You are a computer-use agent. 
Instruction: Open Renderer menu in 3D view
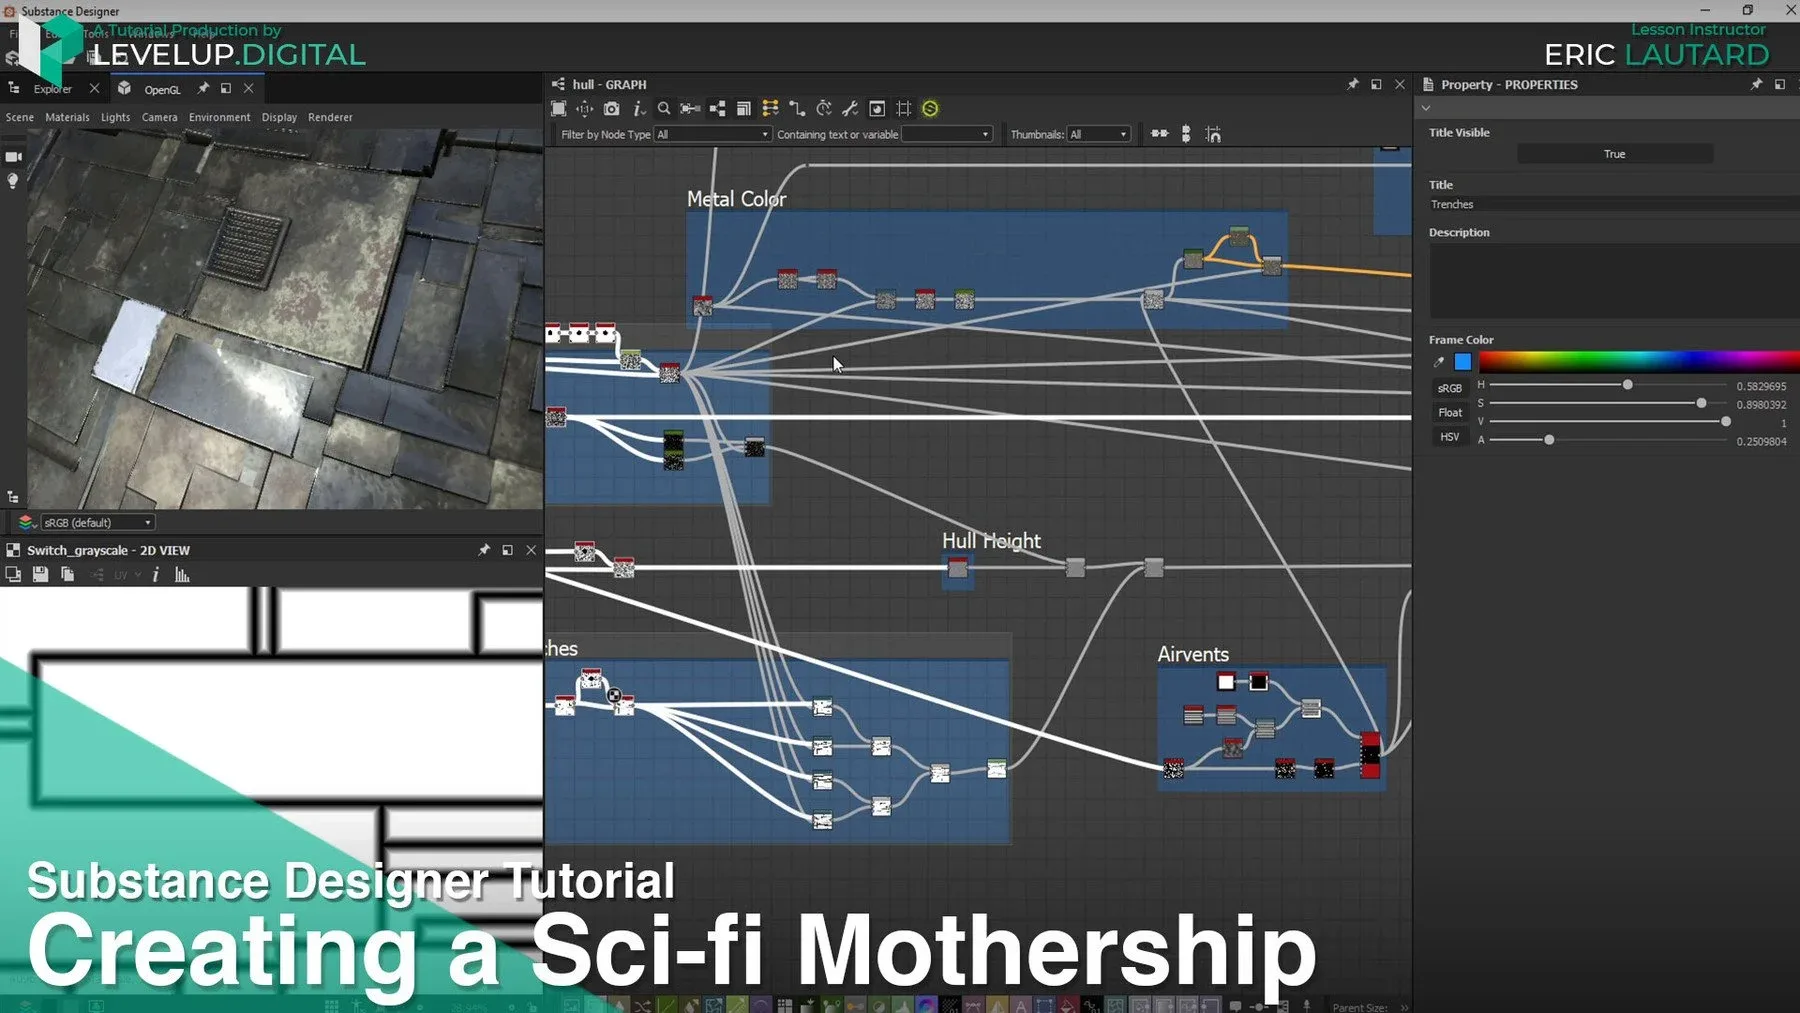[330, 118]
